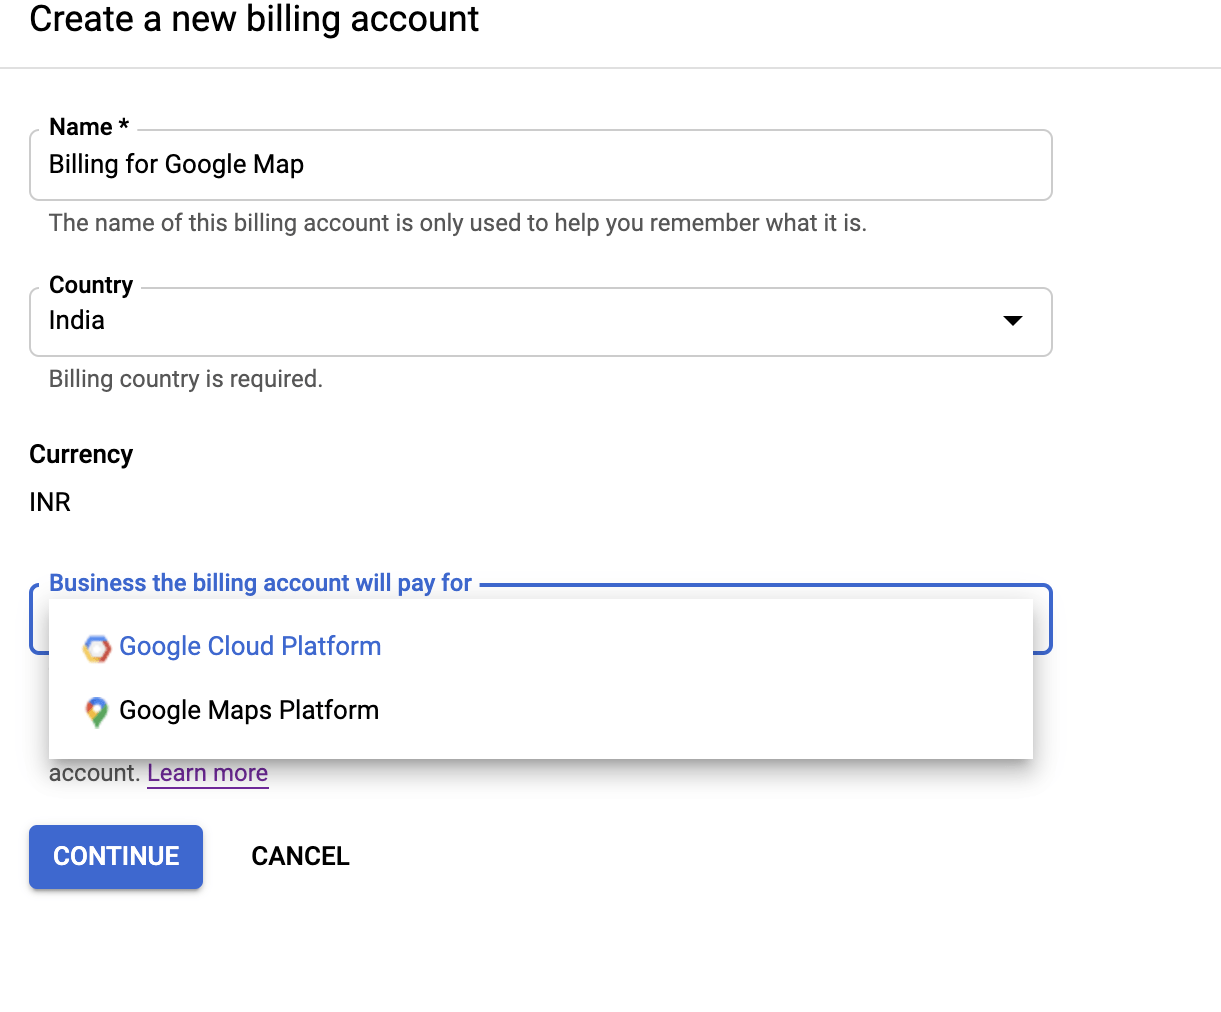Click the Google Cloud Platform logo icon

click(96, 648)
